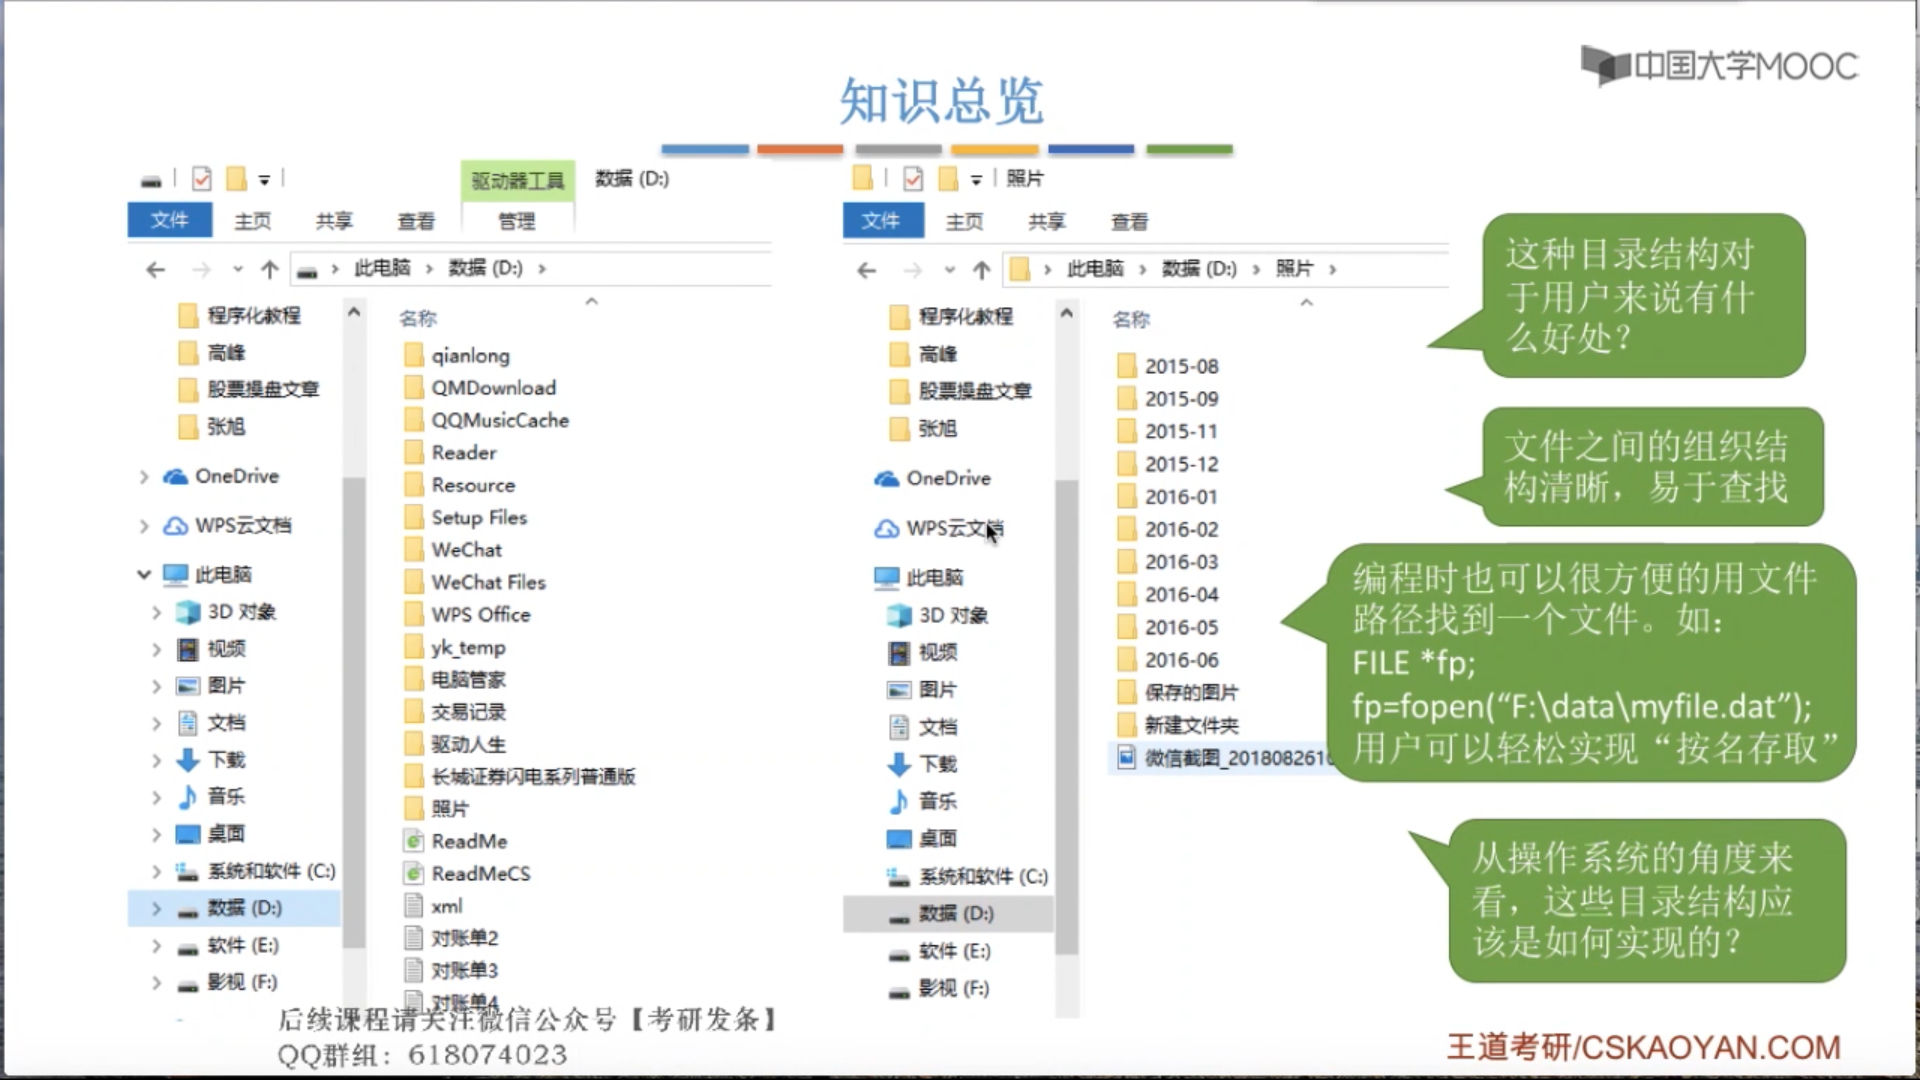
Task: Click 此电脑 breadcrumb in left address bar
Action: click(382, 268)
